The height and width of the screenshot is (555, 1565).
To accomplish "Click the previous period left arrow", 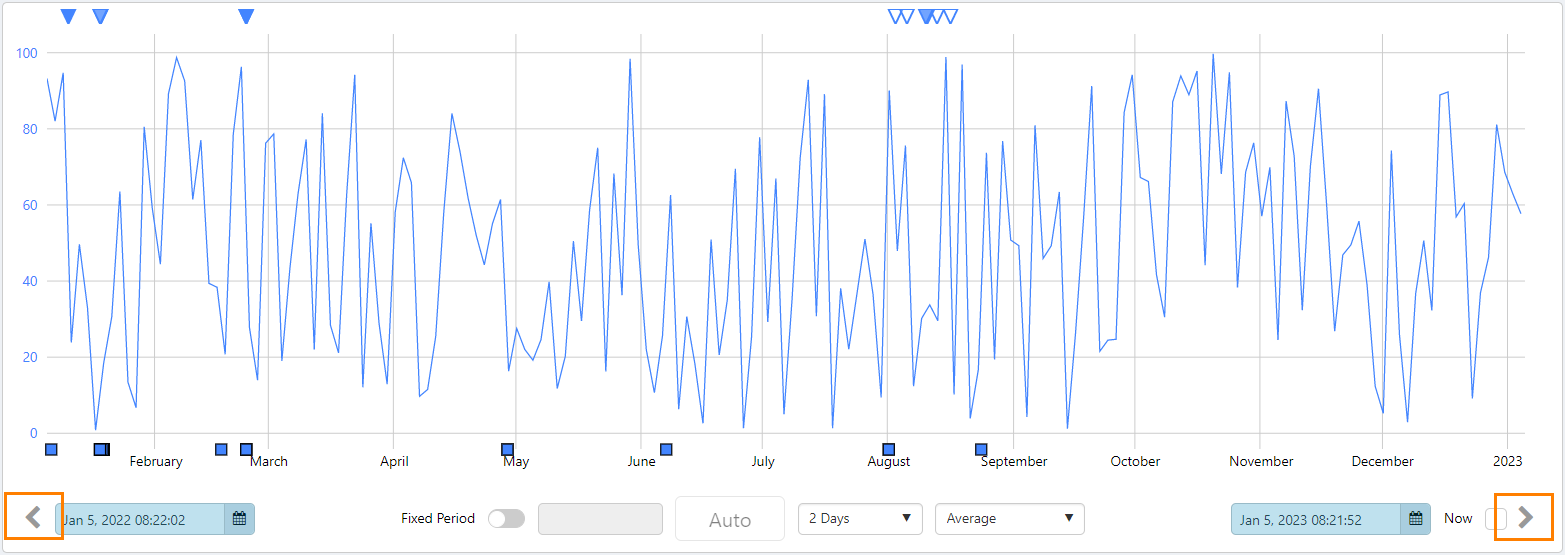I will (33, 517).
